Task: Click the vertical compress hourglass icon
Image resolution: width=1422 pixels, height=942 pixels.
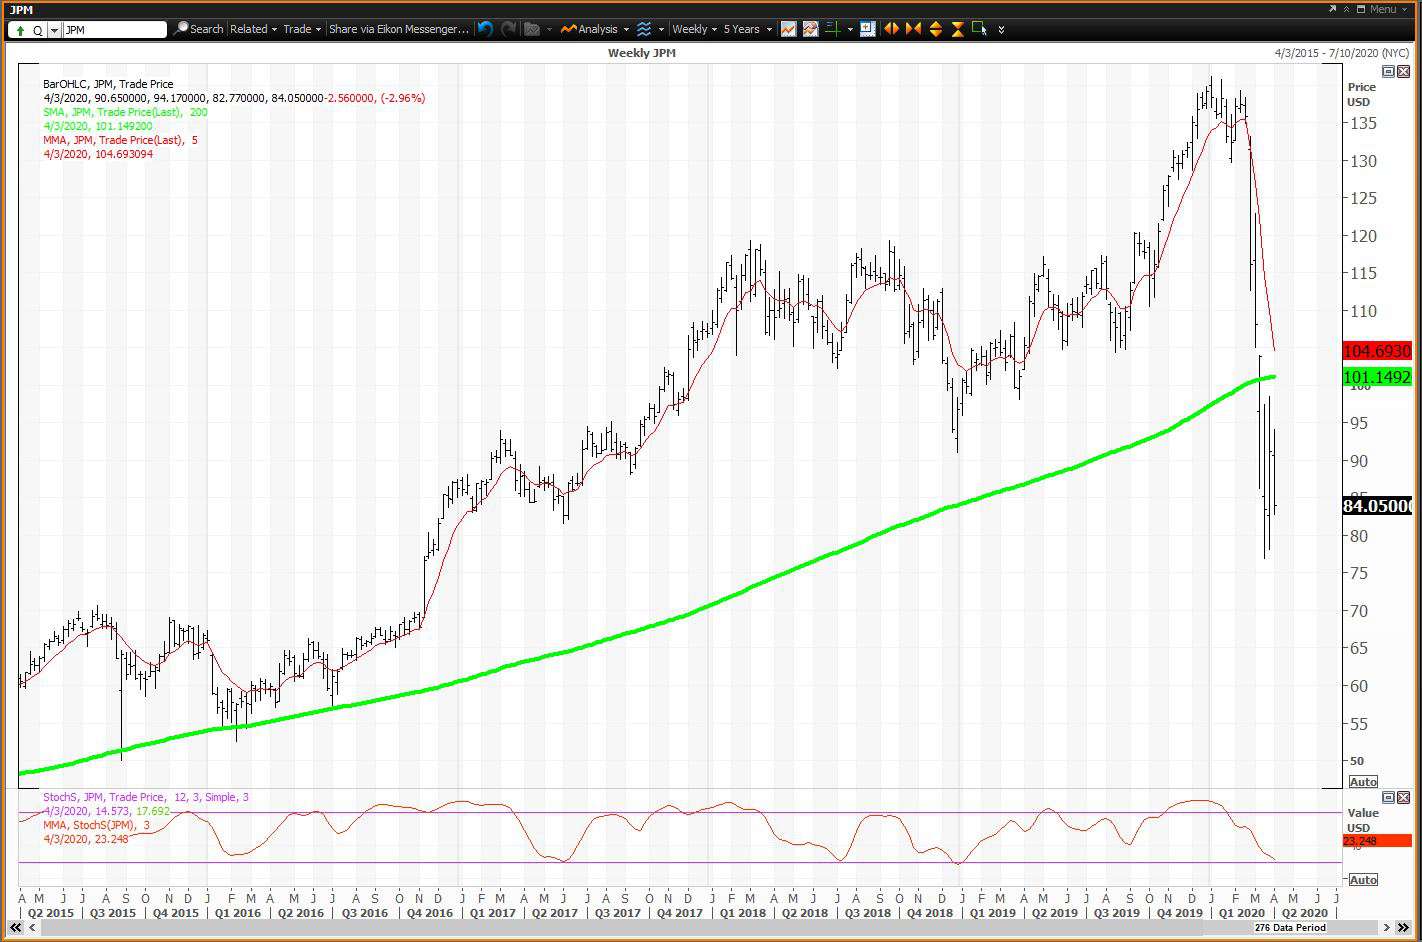Action: [957, 29]
